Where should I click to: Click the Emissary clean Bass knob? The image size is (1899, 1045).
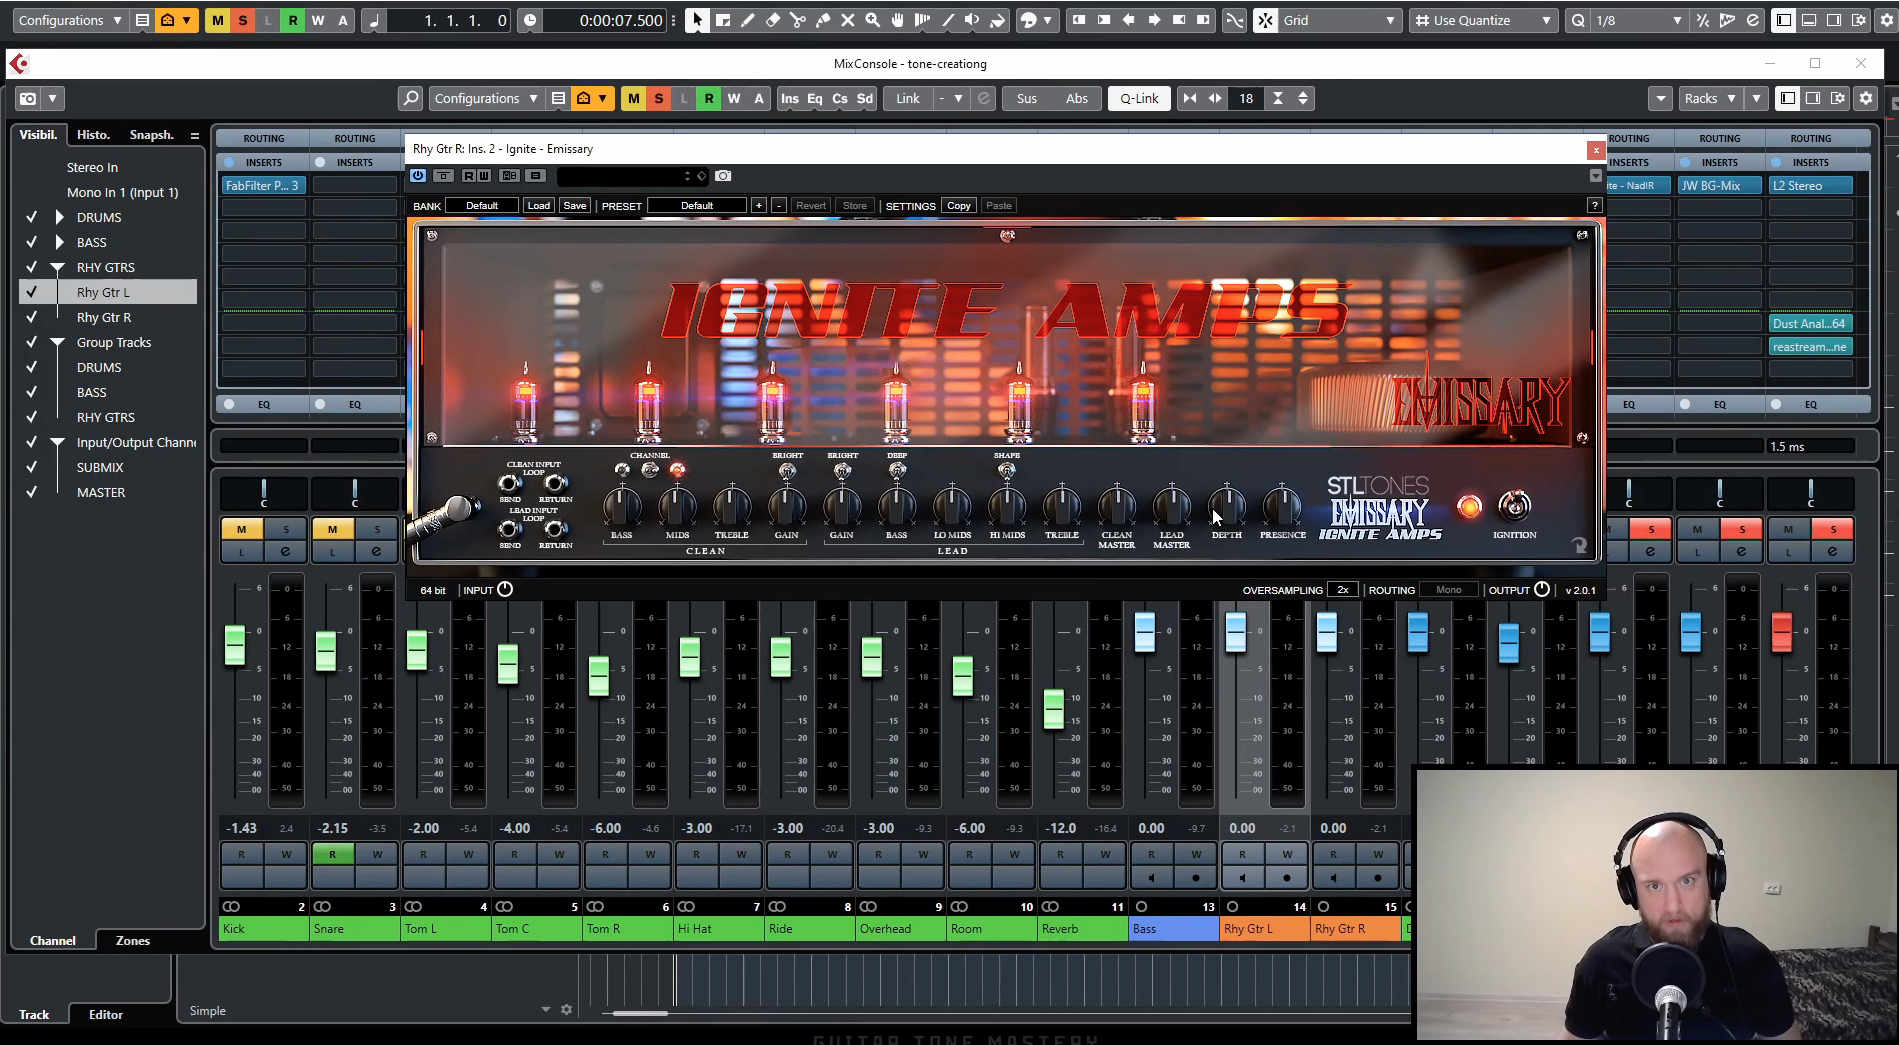(x=621, y=506)
